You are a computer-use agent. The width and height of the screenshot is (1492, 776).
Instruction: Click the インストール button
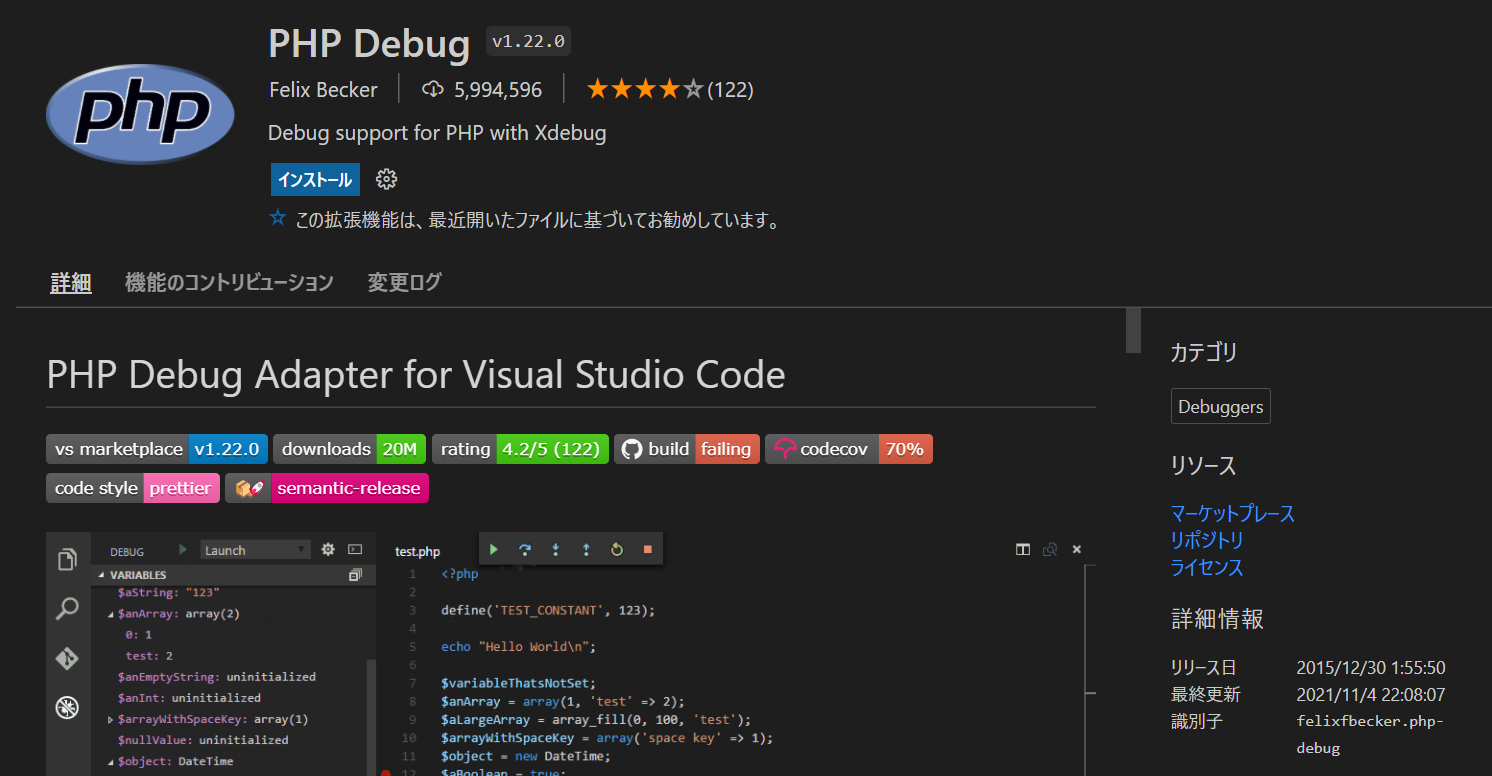point(315,180)
